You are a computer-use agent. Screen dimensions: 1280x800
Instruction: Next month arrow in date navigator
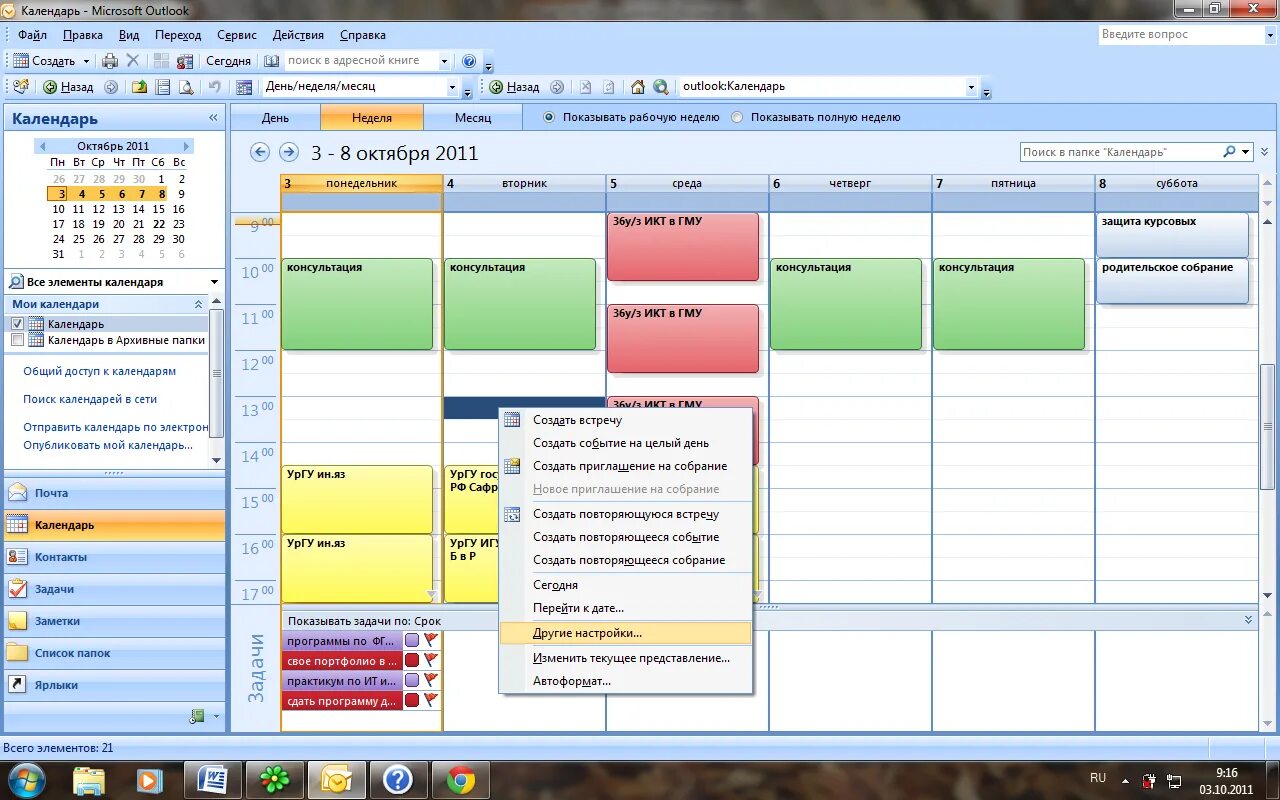(186, 146)
